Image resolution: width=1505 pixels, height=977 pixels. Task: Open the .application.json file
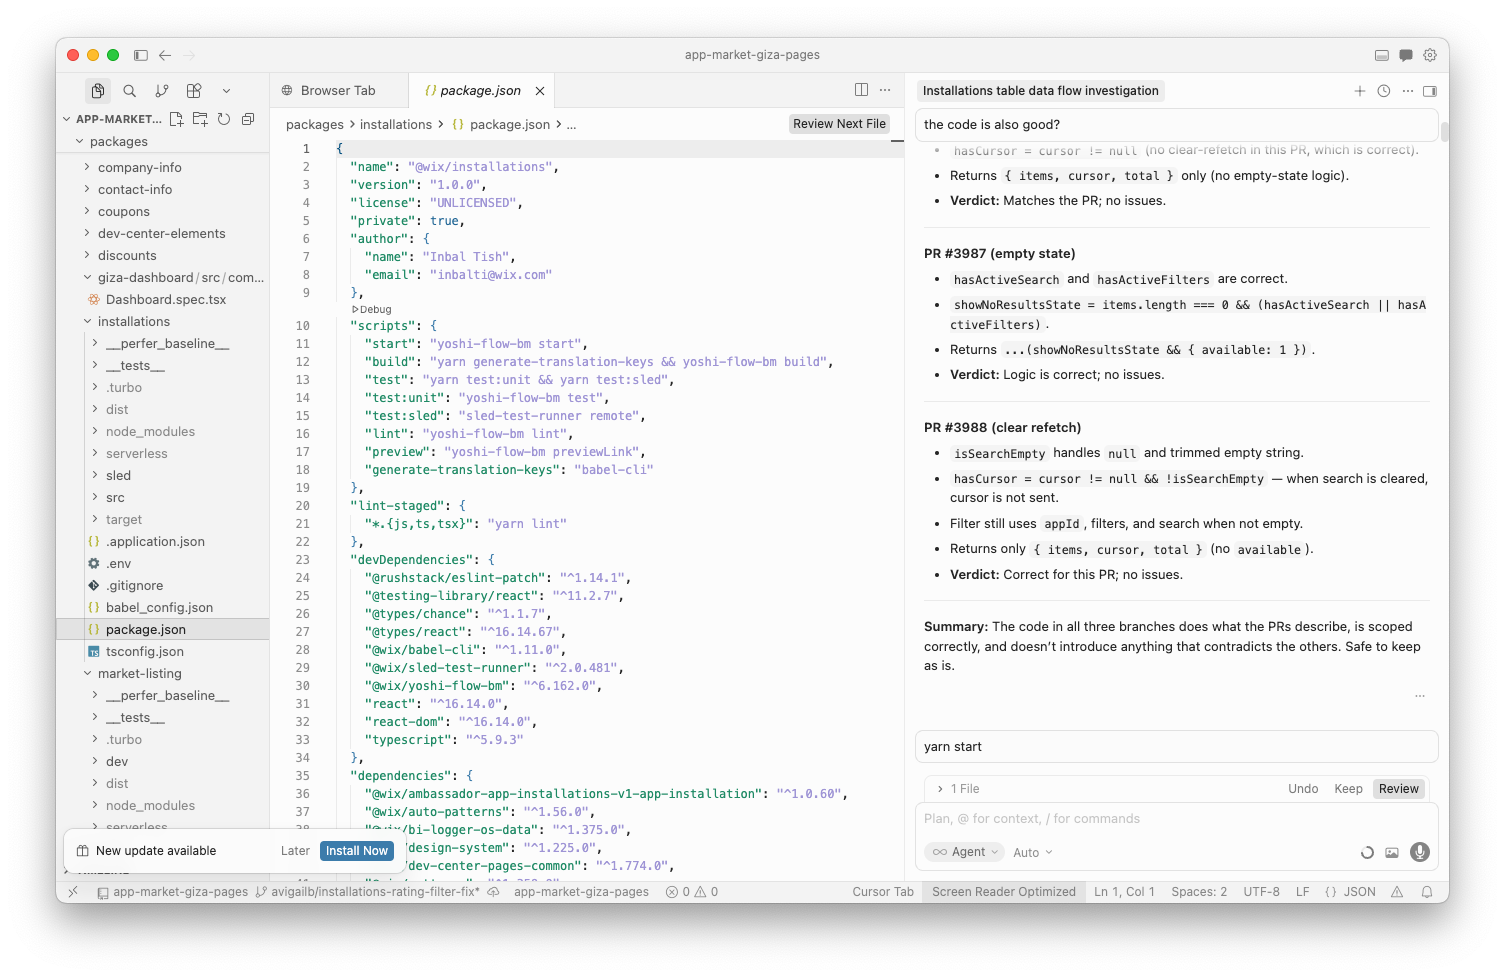155,542
